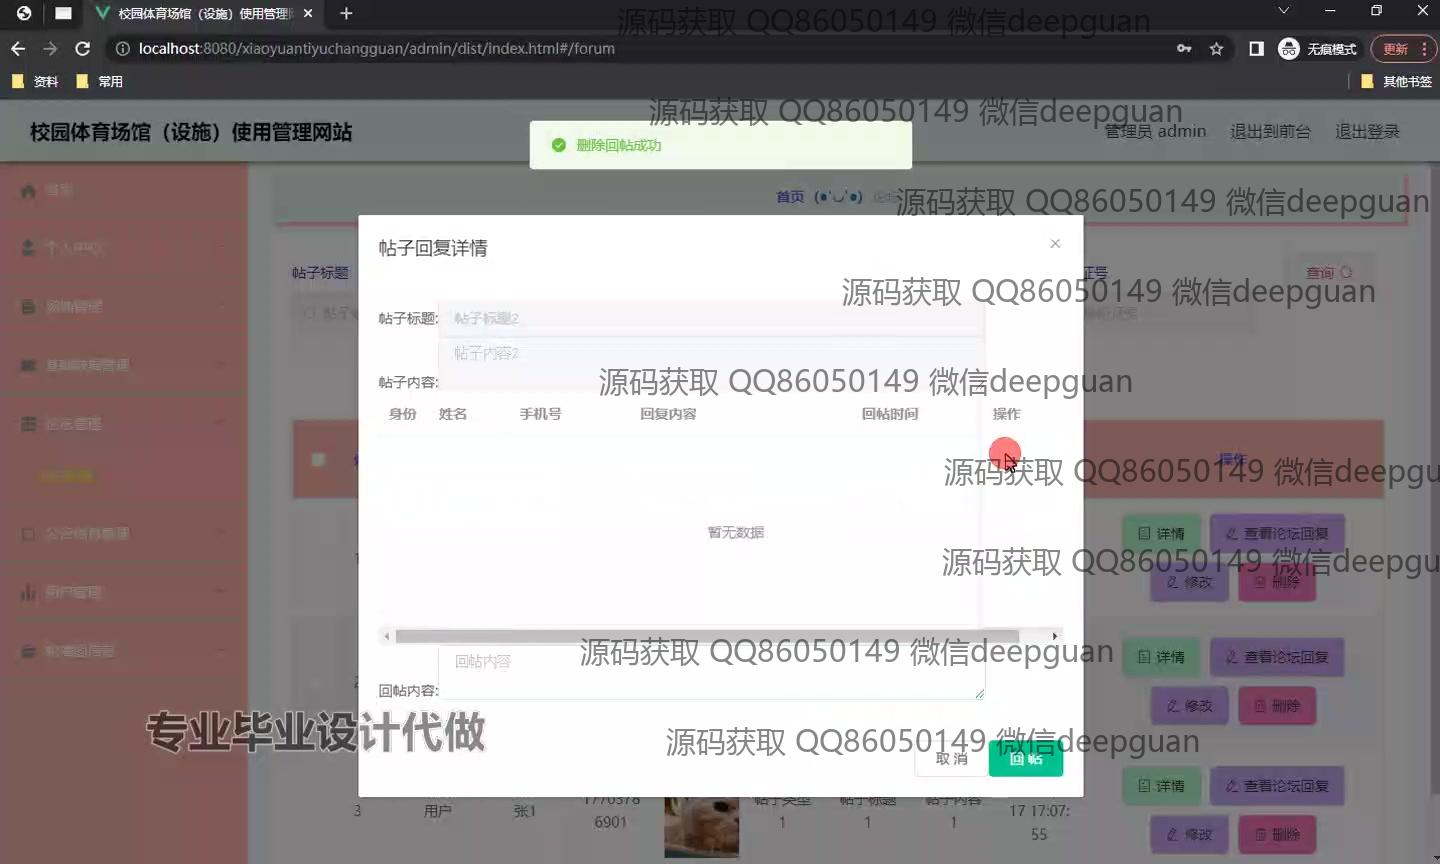Focus the 回帖内容 text area
This screenshot has height=864, width=1440.
[x=710, y=673]
